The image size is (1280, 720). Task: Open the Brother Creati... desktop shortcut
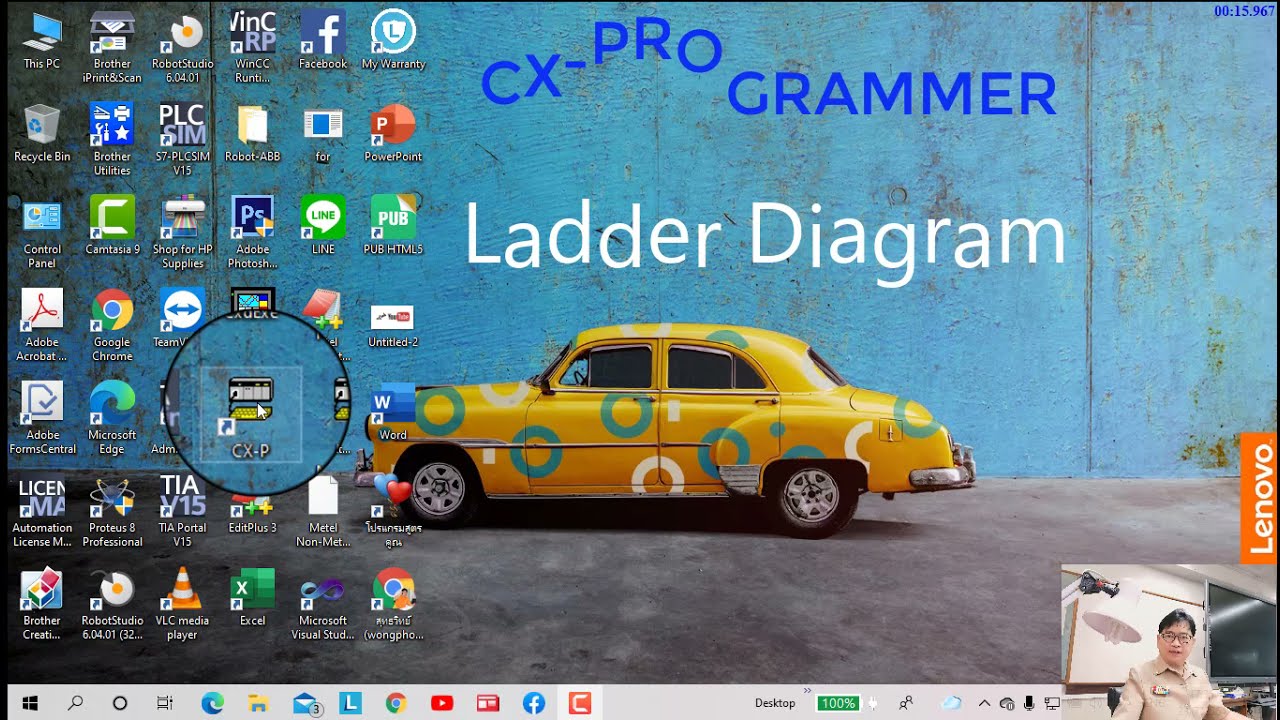pos(42,604)
